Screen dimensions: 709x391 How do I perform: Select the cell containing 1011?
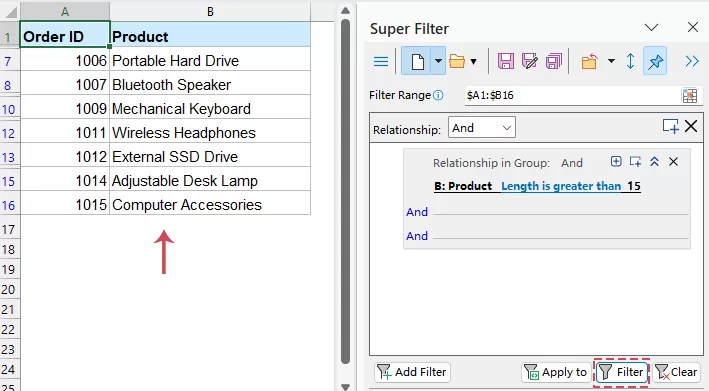tap(65, 132)
